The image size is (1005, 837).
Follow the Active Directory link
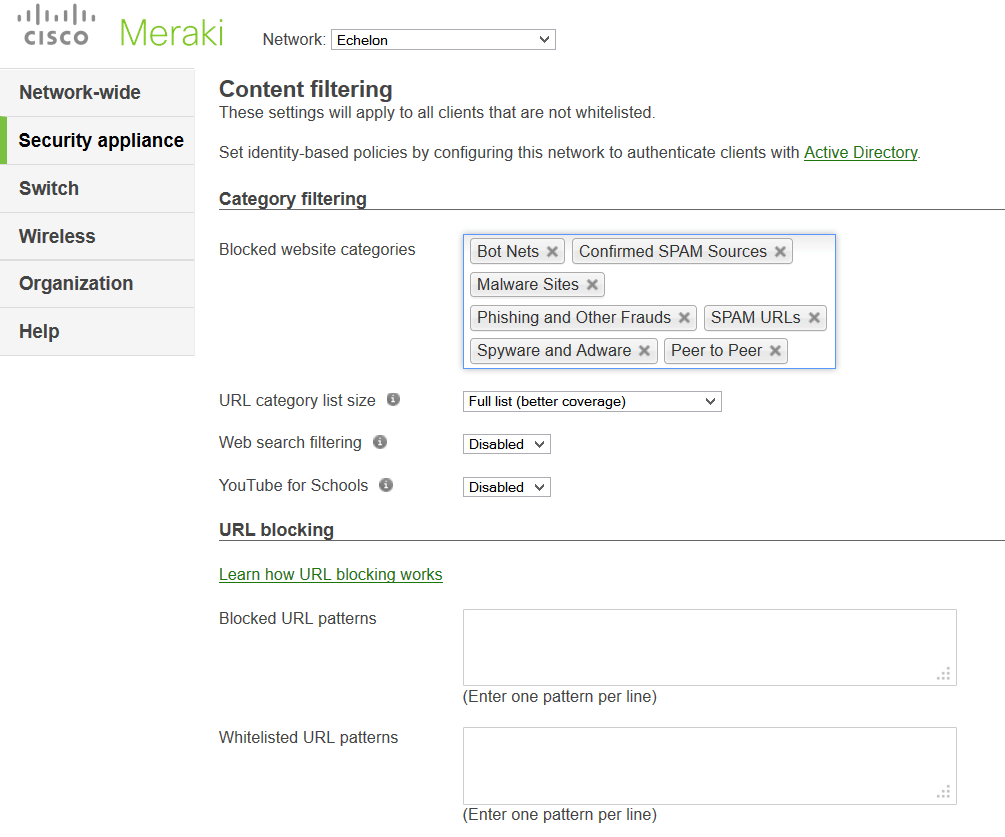pyautogui.click(x=860, y=153)
